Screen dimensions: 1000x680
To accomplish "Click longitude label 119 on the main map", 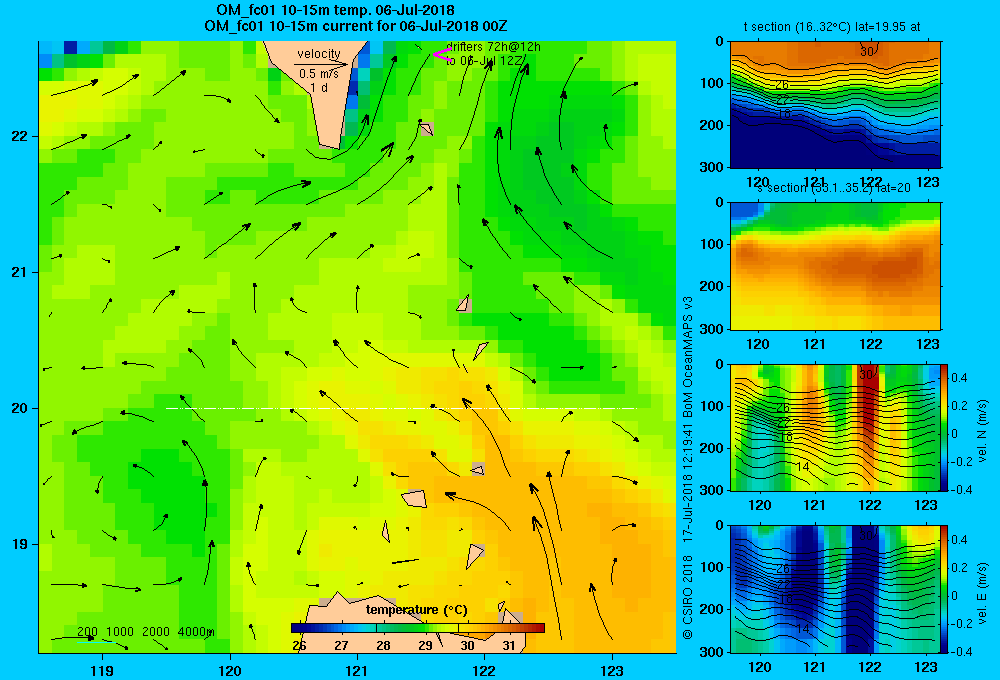I will point(102,670).
